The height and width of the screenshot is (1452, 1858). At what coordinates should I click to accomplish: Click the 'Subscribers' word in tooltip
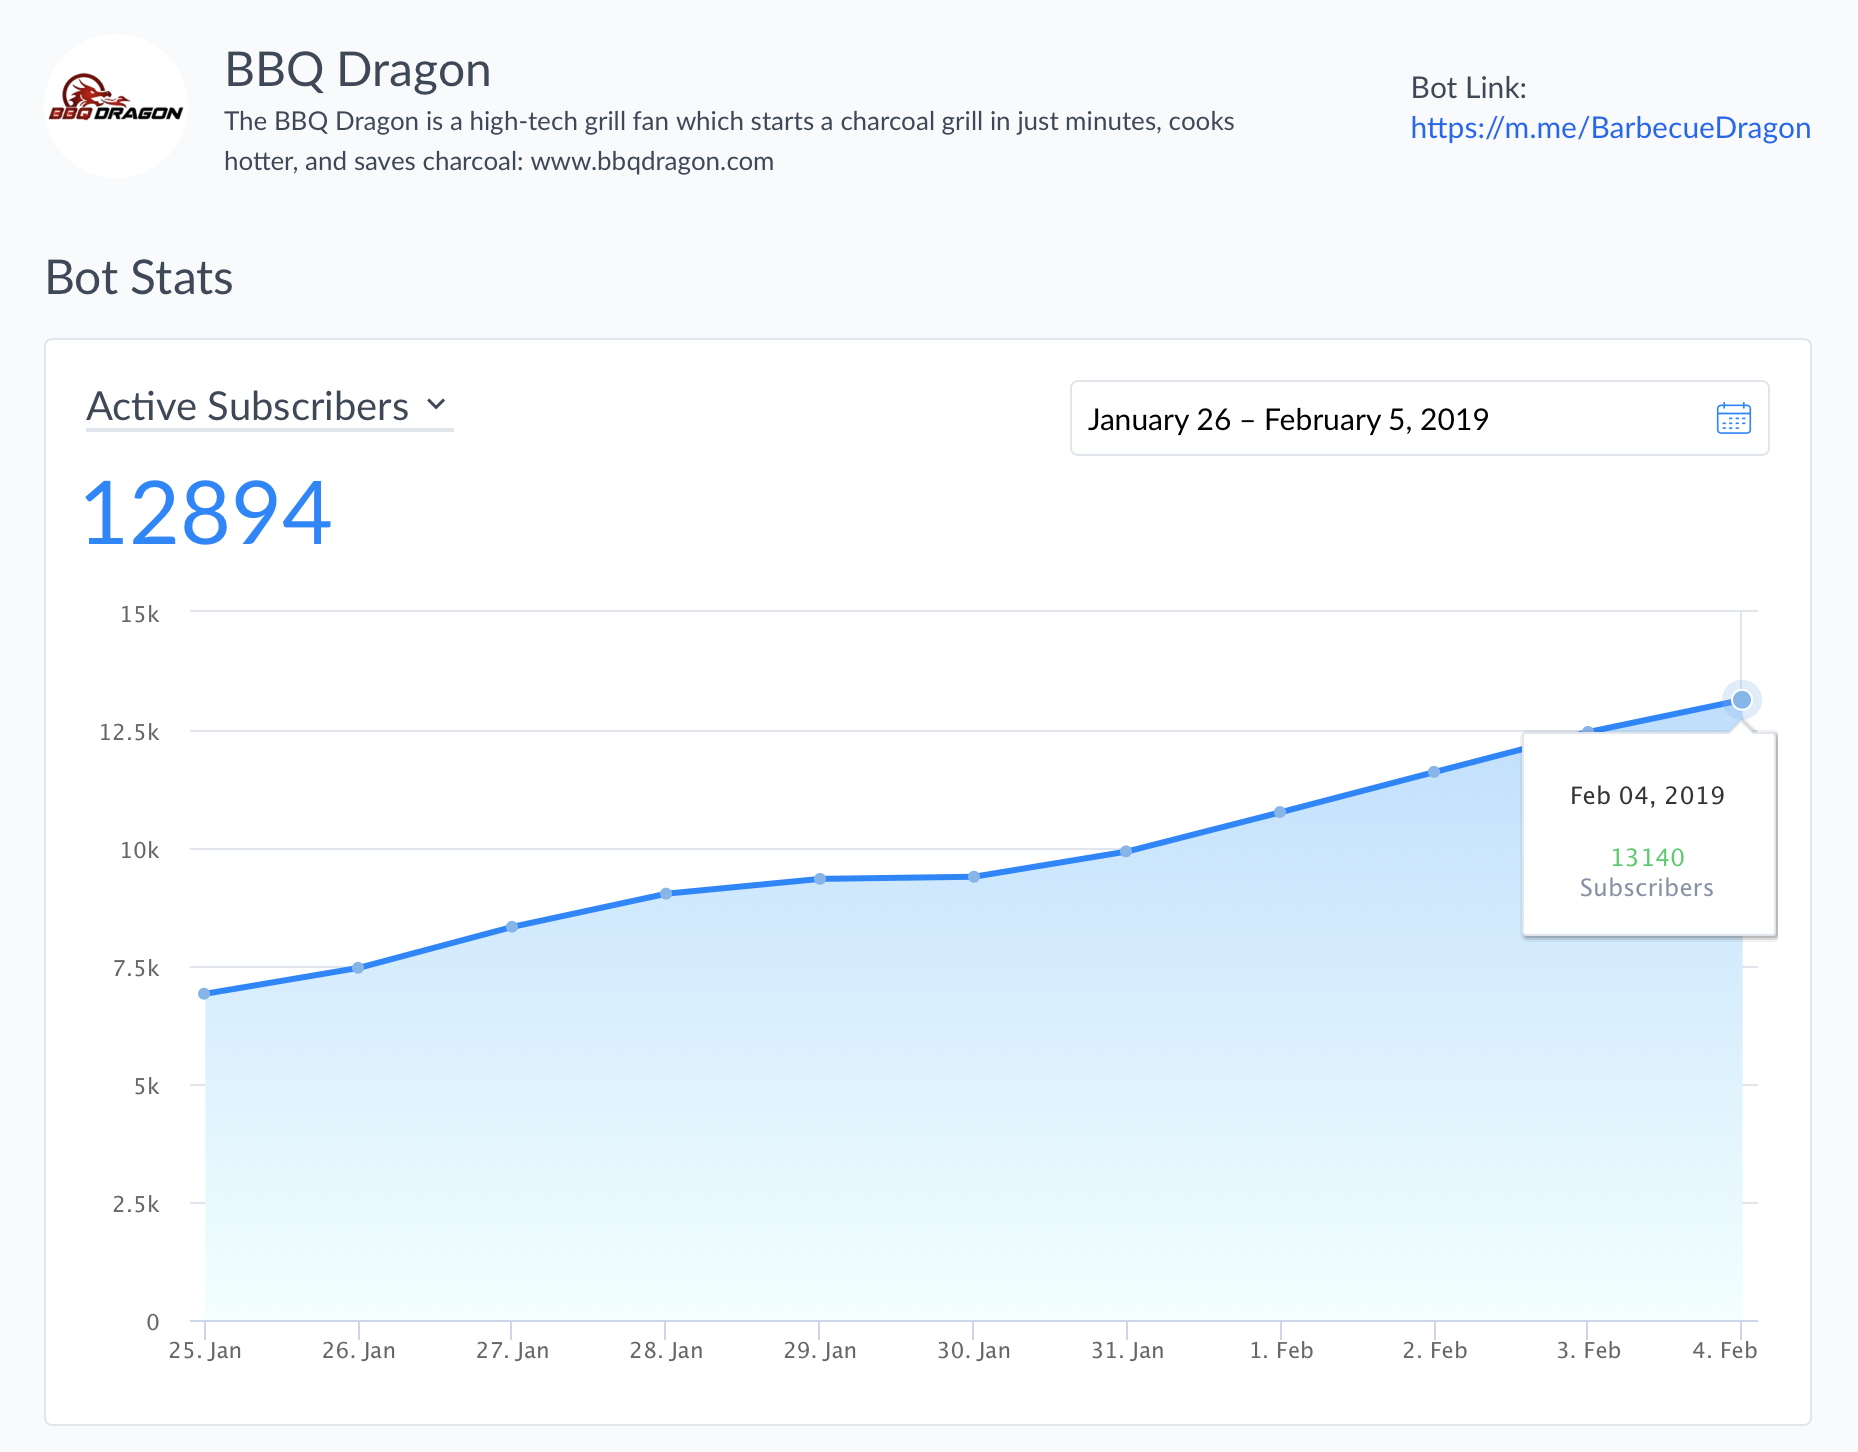pos(1646,887)
